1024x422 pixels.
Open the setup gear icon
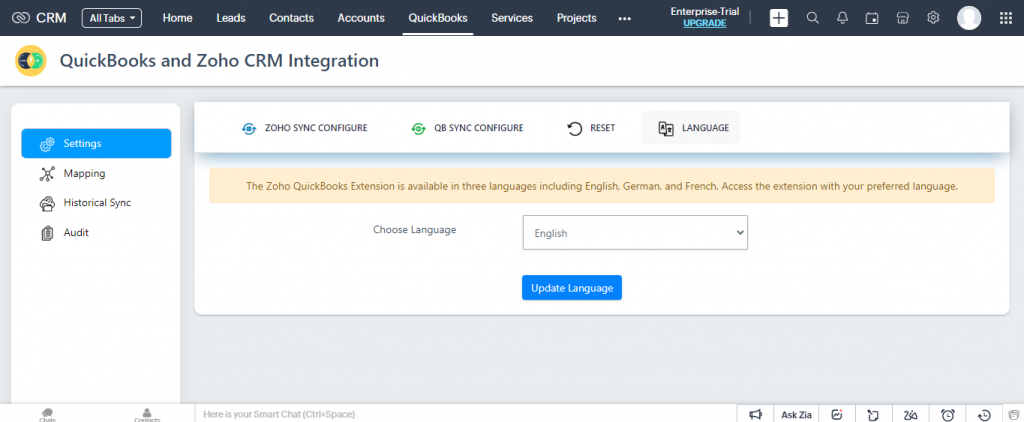(x=933, y=18)
